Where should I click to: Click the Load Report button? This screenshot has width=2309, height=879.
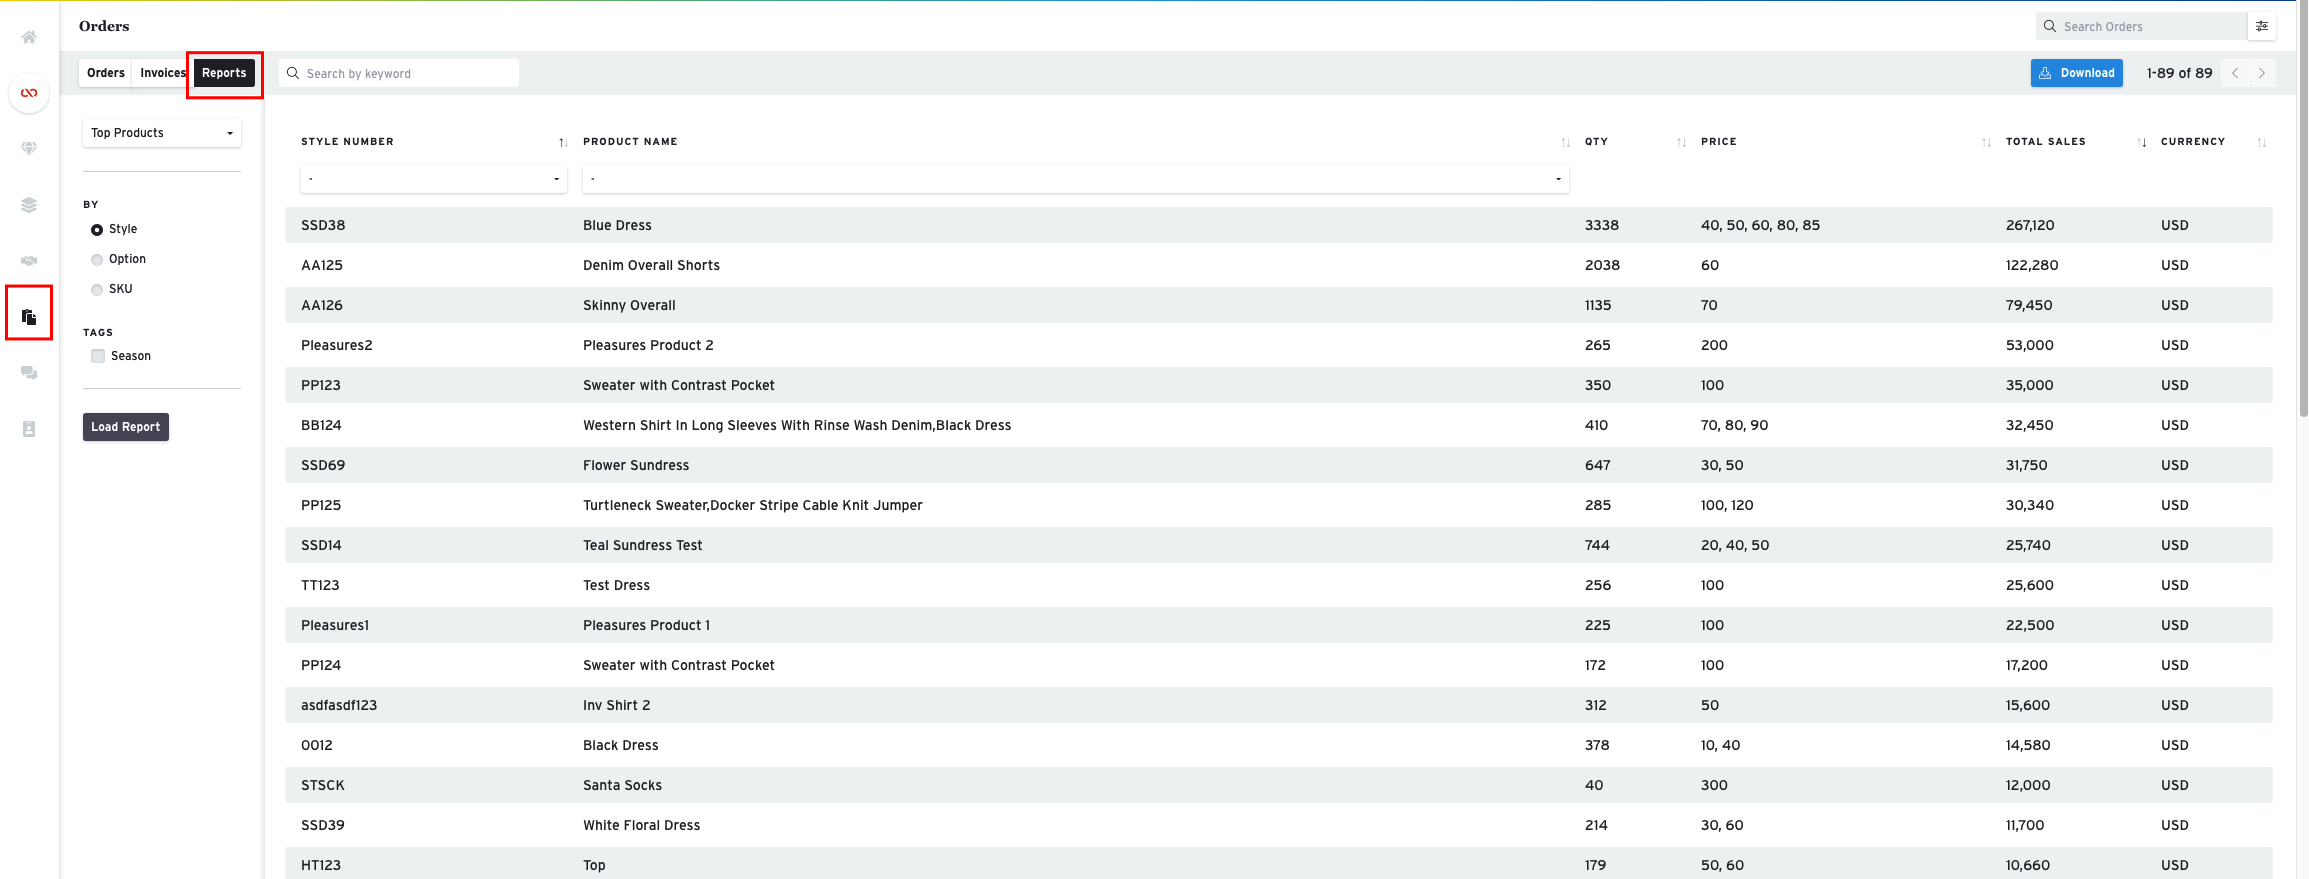(126, 427)
